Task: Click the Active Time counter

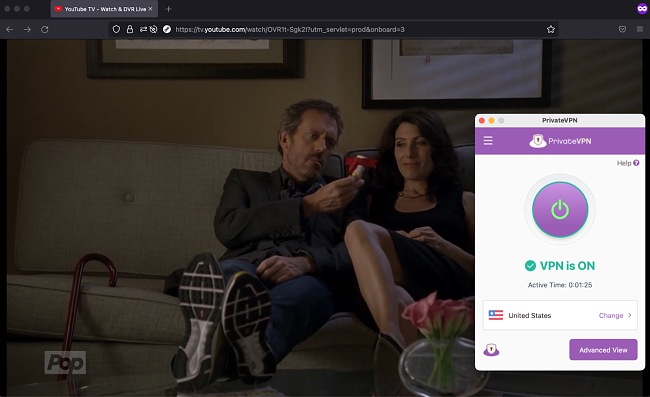Action: pos(560,285)
